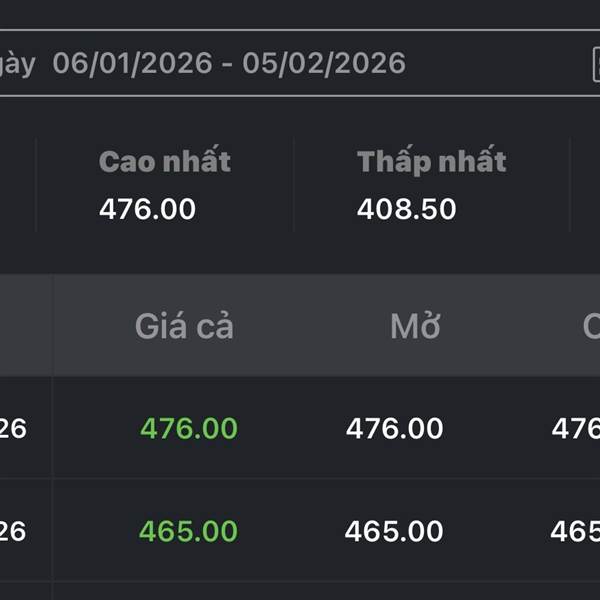Sort by the Mở column header
The width and height of the screenshot is (600, 600).
click(x=415, y=327)
